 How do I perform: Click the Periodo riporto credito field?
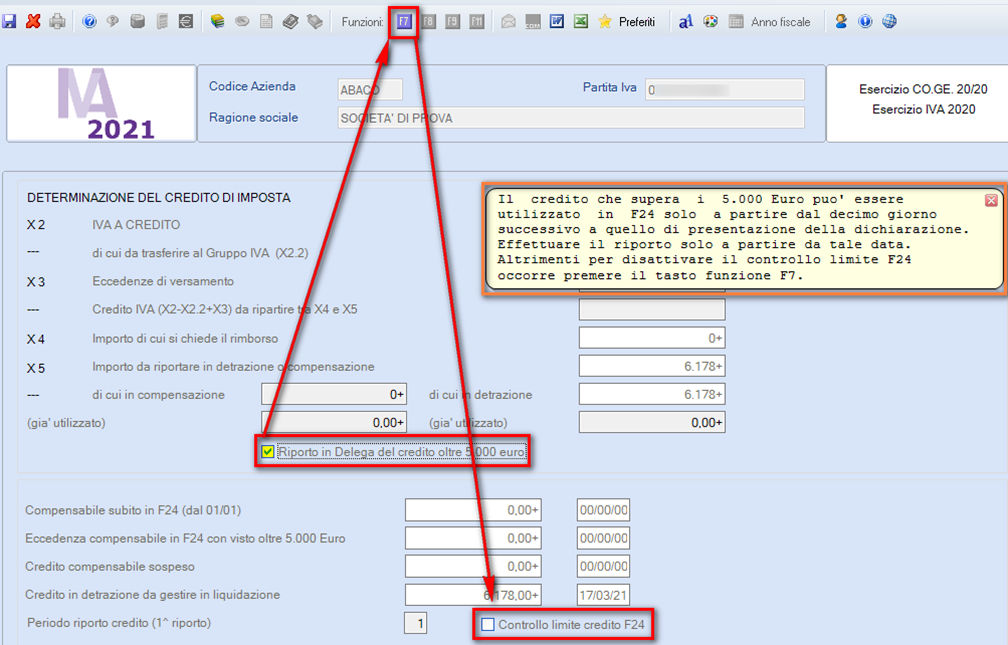pyautogui.click(x=415, y=622)
